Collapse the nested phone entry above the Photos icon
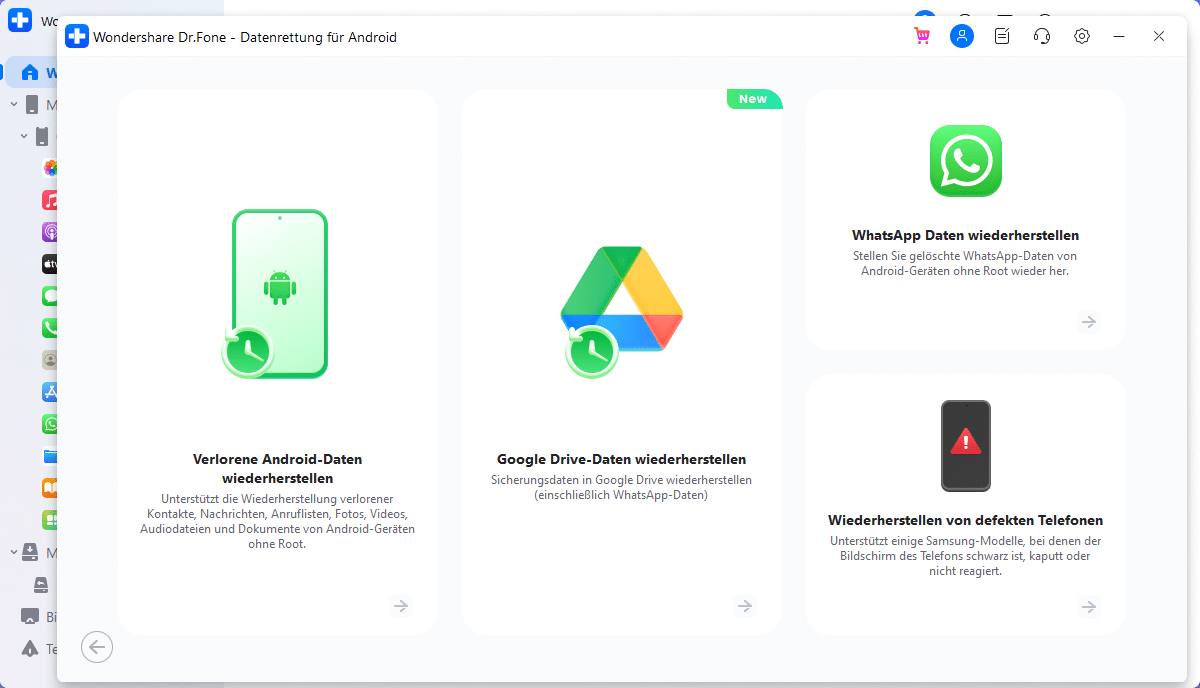1200x688 pixels. [x=24, y=136]
